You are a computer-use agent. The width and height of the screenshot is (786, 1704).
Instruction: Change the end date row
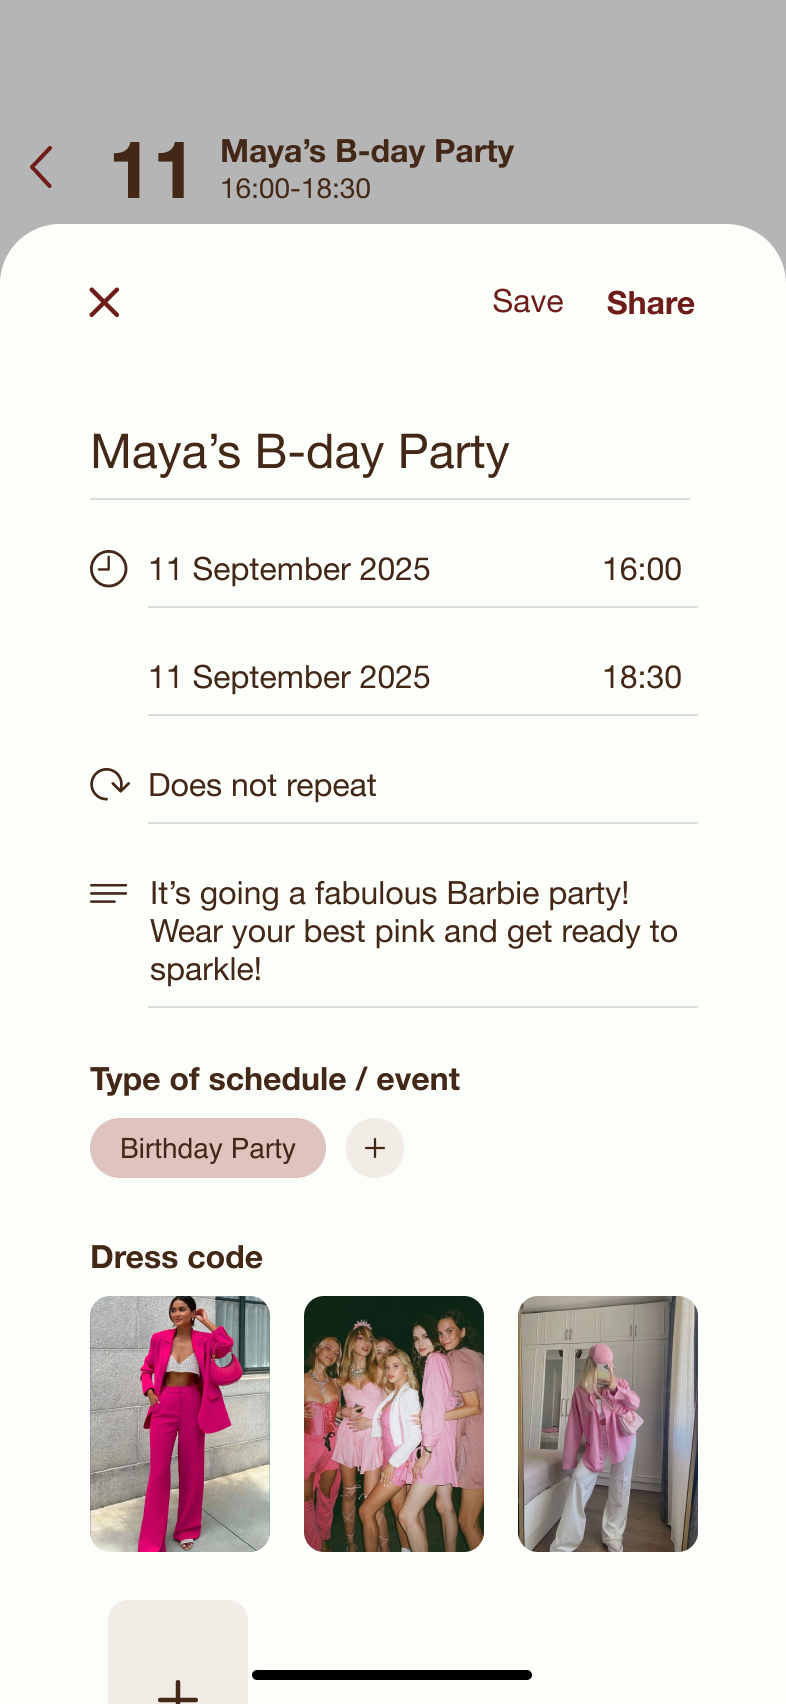click(x=289, y=678)
